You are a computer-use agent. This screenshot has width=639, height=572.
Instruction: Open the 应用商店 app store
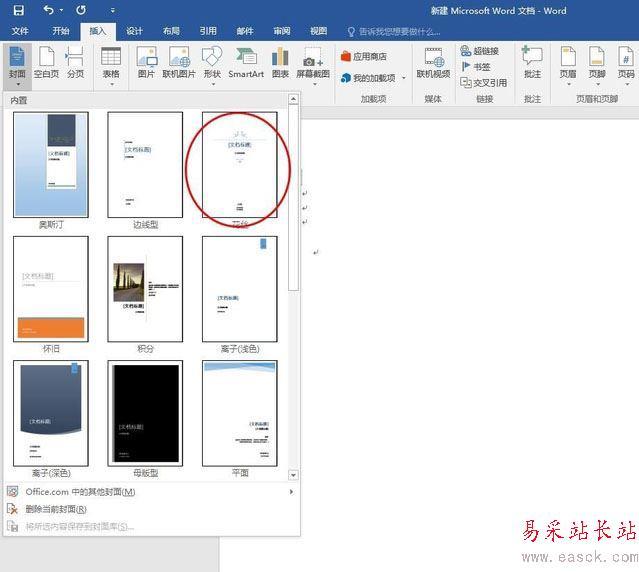pyautogui.click(x=364, y=56)
